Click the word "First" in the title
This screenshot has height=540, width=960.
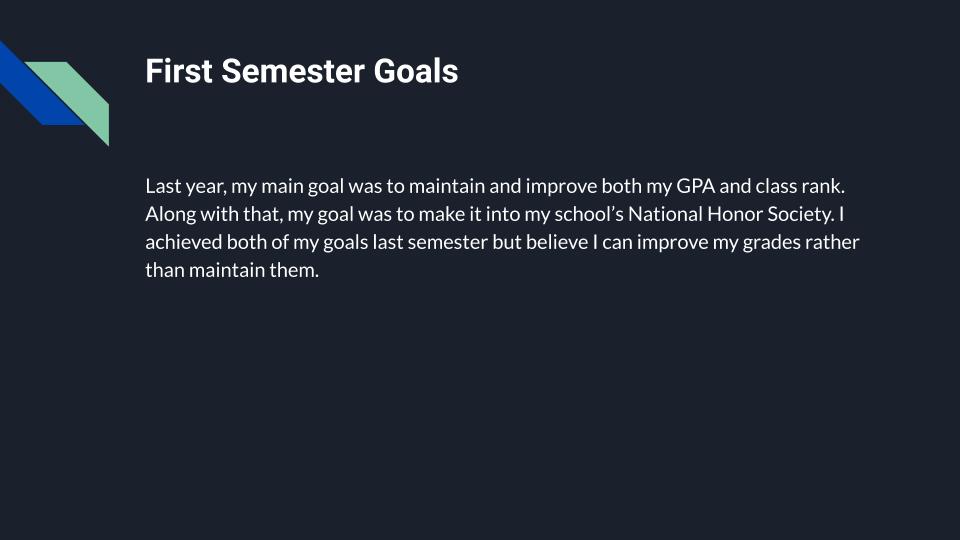click(179, 71)
